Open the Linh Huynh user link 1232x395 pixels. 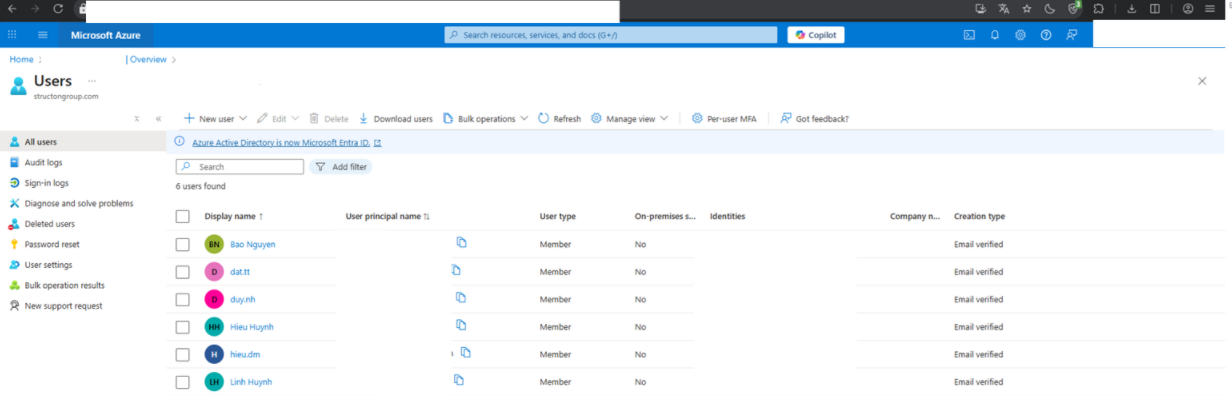251,382
